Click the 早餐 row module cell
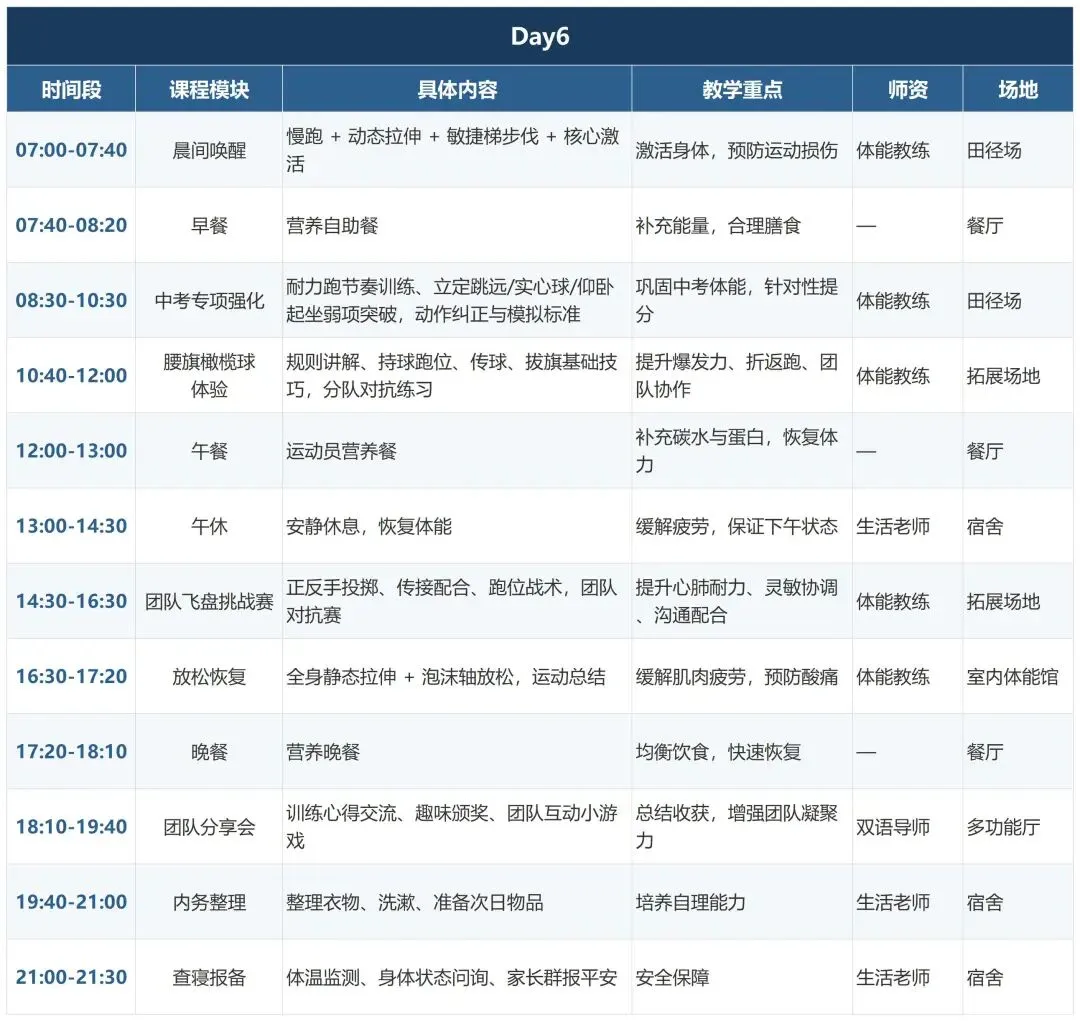The height and width of the screenshot is (1021, 1080). [207, 225]
